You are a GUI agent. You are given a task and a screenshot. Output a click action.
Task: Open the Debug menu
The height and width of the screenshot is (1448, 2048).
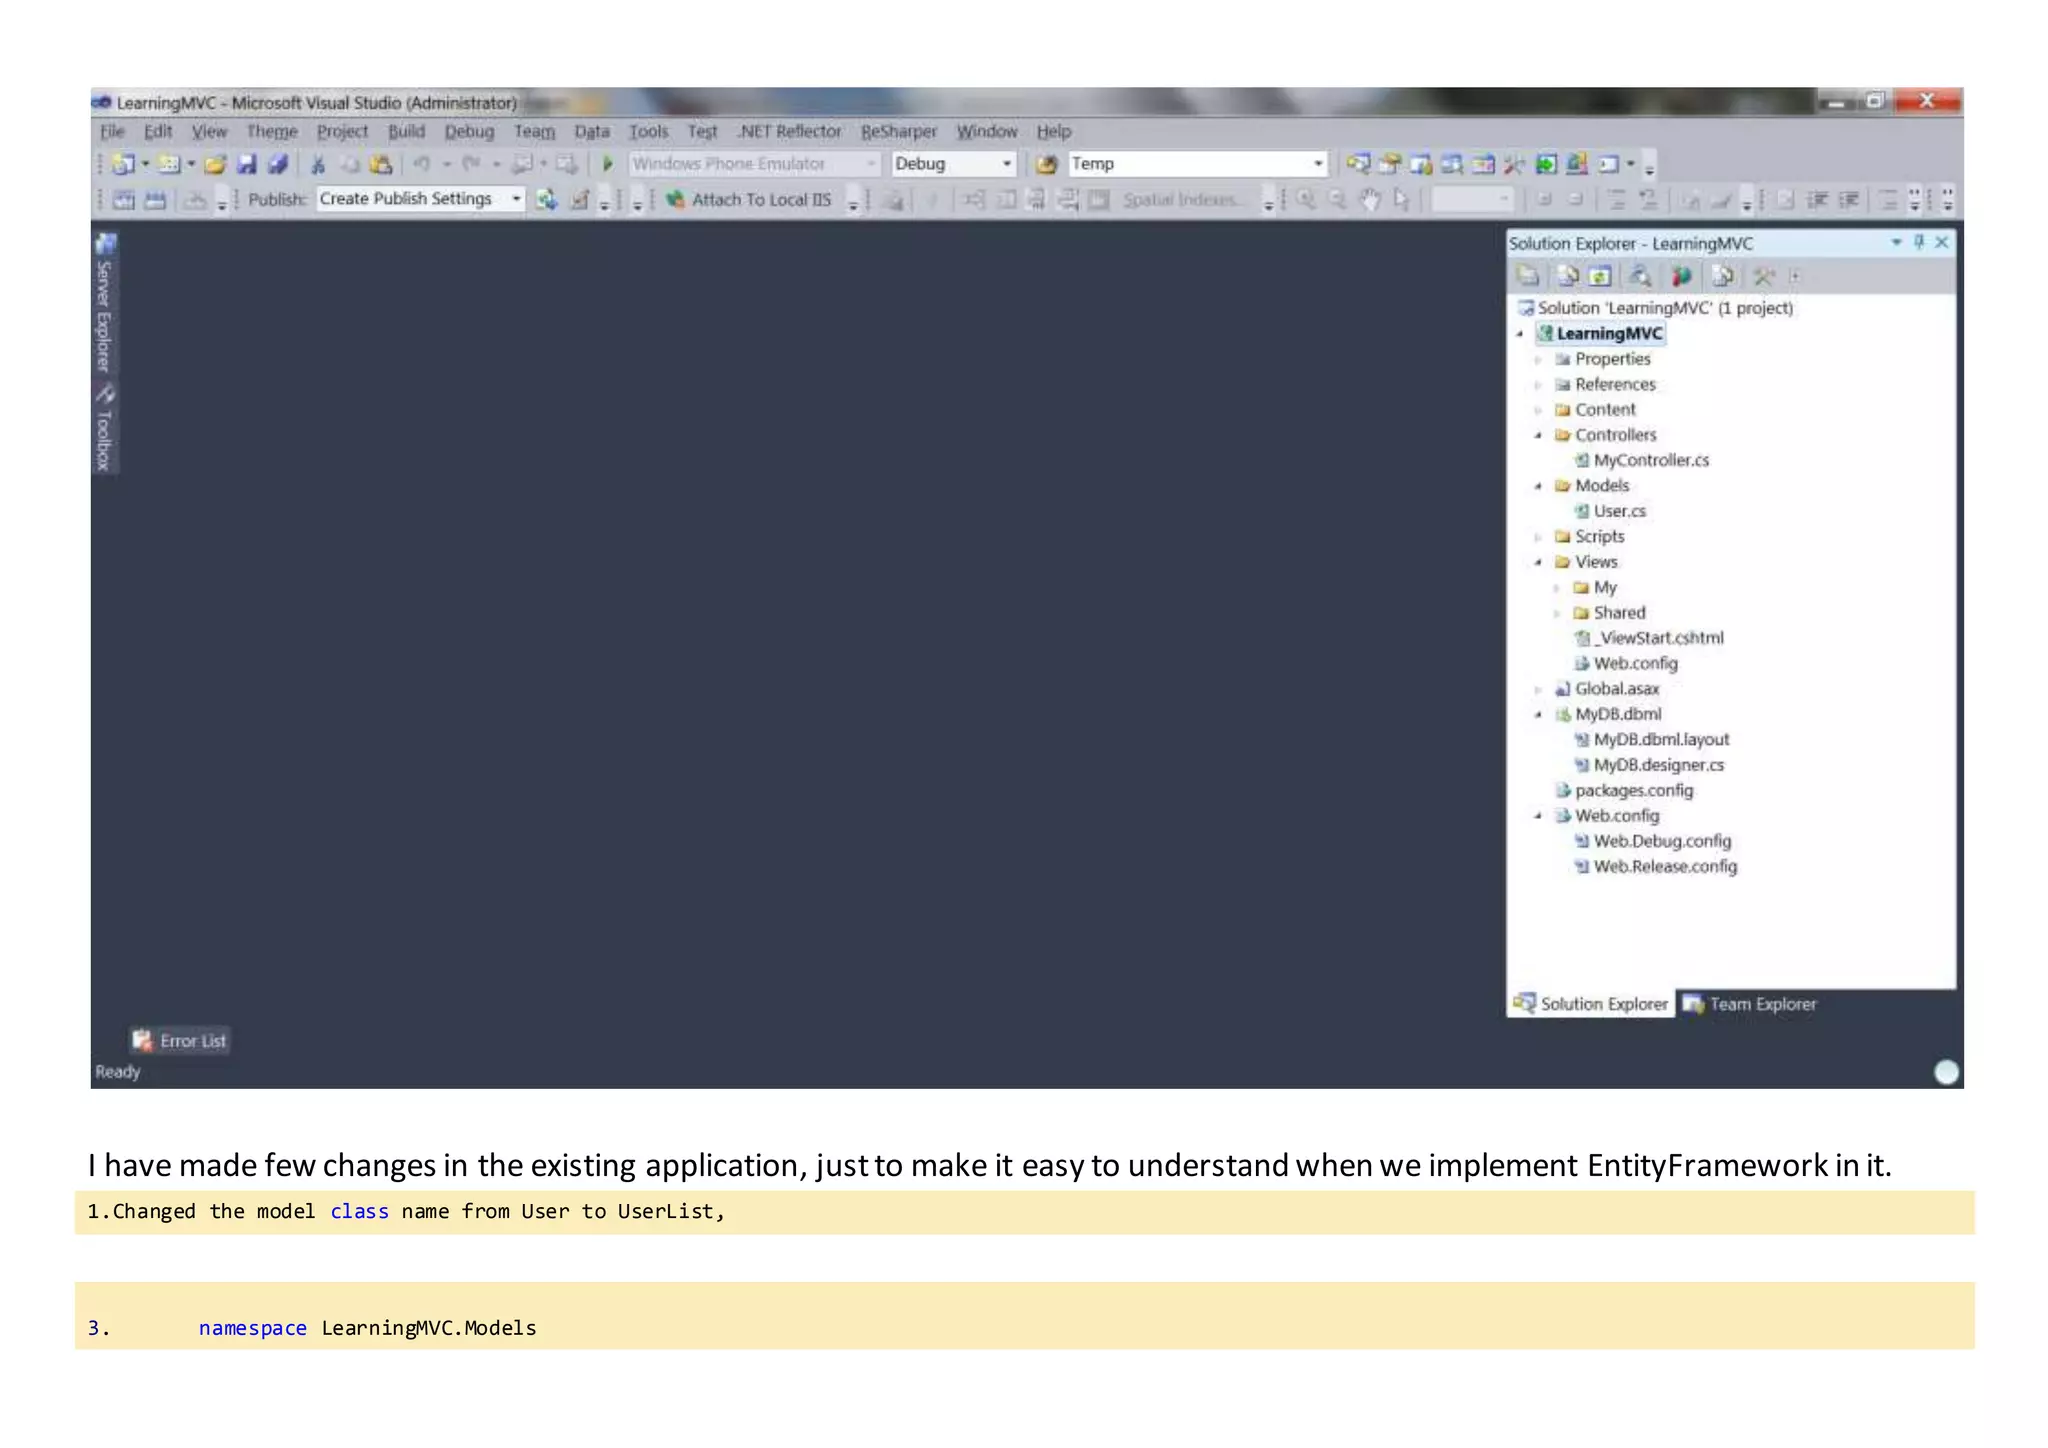(469, 132)
